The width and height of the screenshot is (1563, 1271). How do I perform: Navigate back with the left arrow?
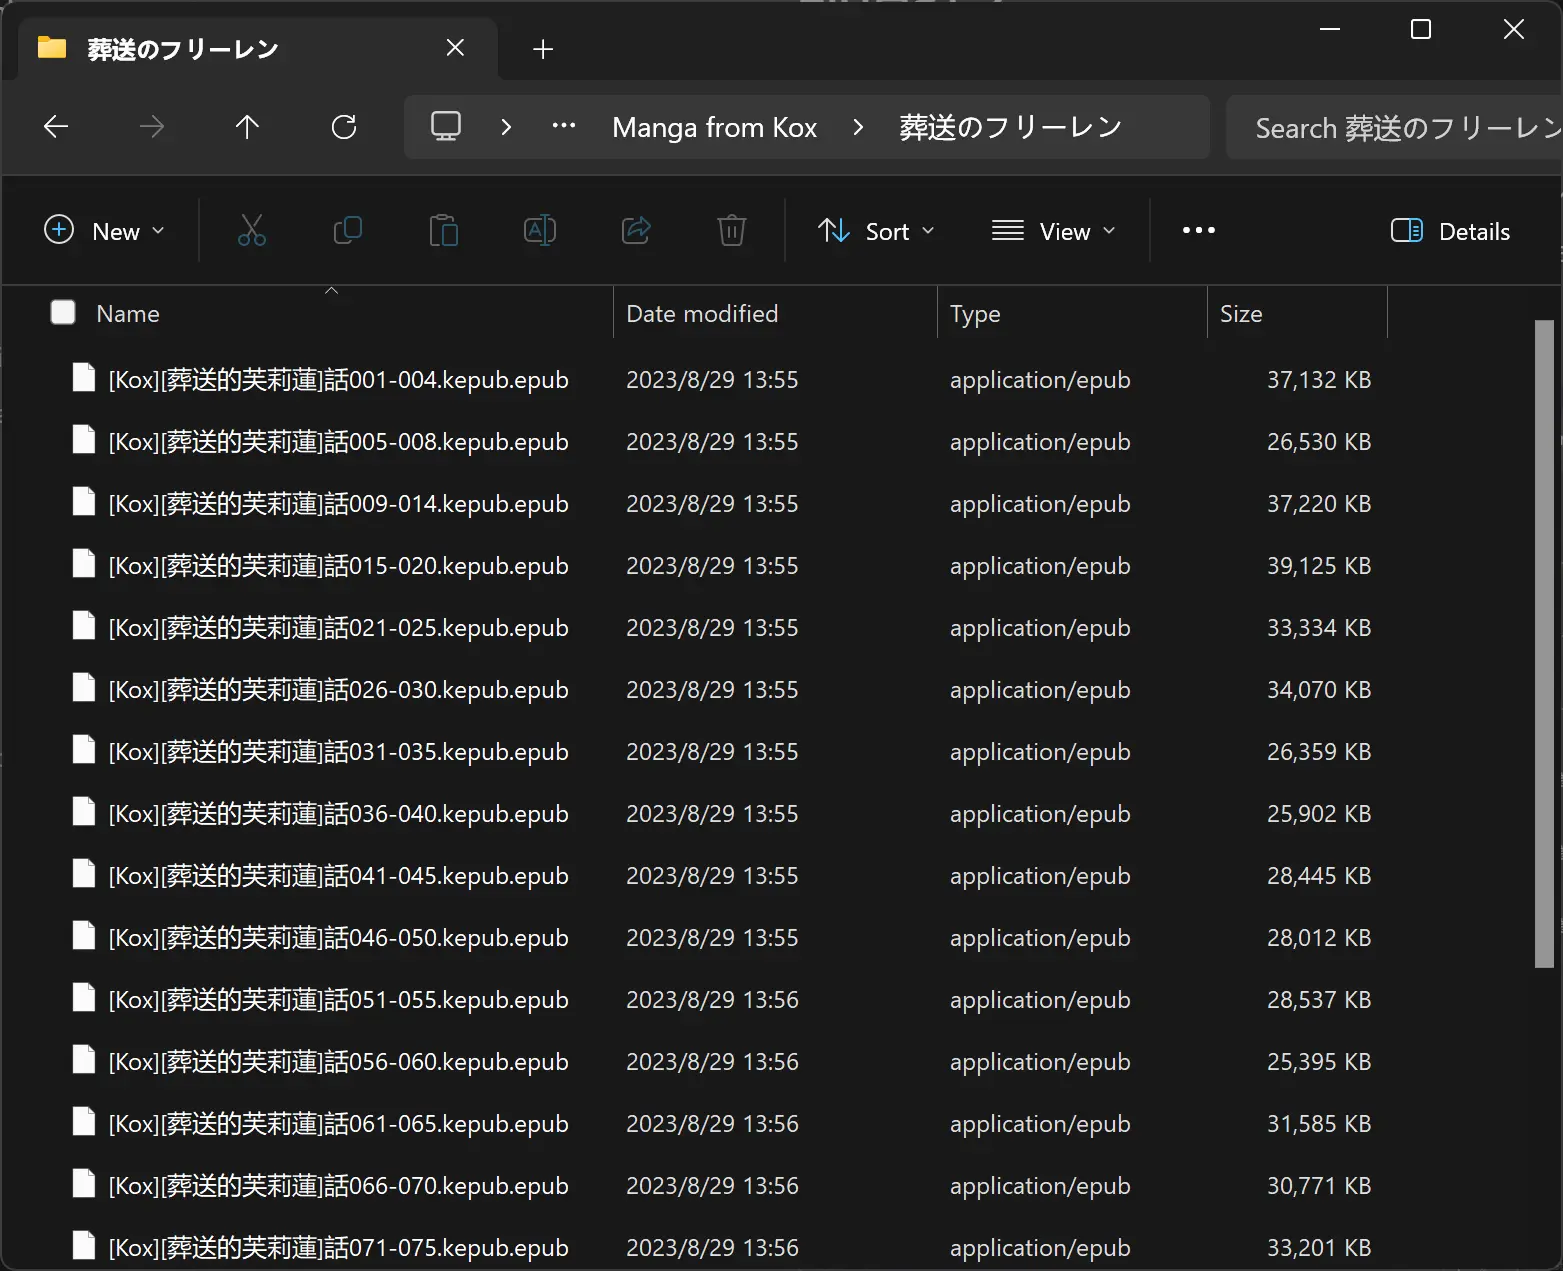click(x=56, y=127)
